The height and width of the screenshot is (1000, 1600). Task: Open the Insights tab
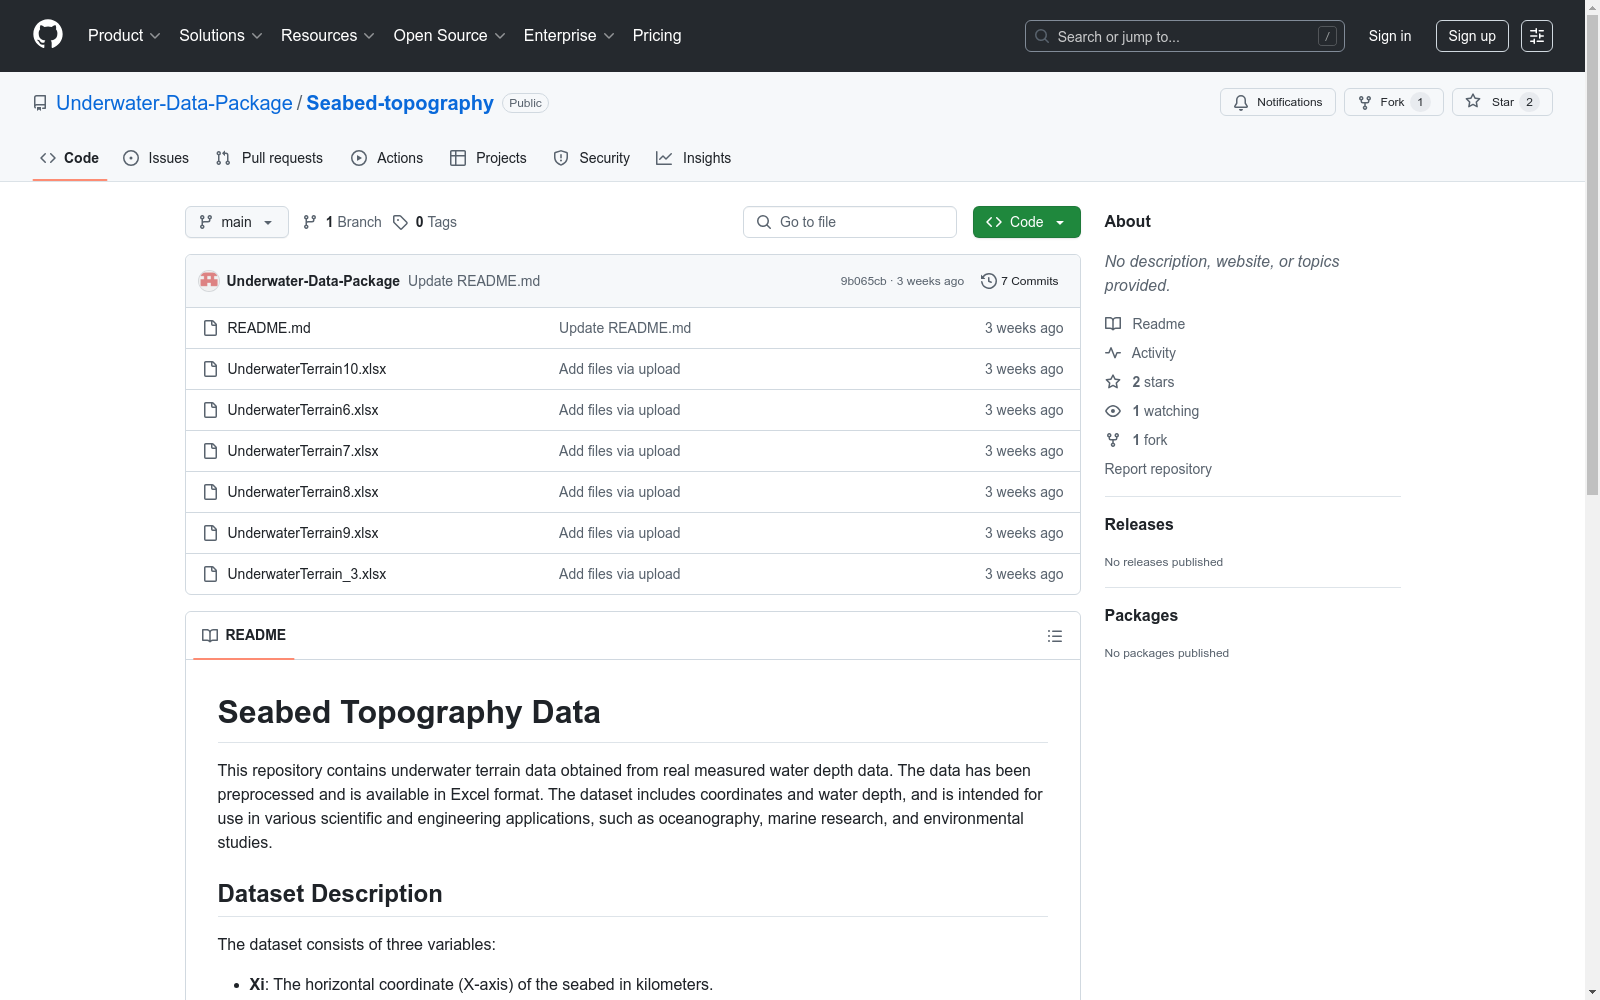(693, 158)
